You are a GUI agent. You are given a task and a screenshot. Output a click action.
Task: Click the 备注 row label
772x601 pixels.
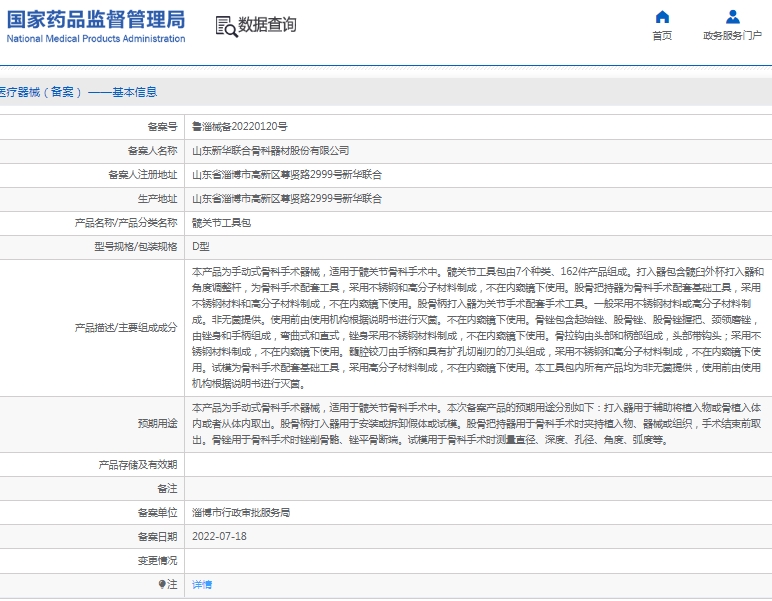point(167,488)
